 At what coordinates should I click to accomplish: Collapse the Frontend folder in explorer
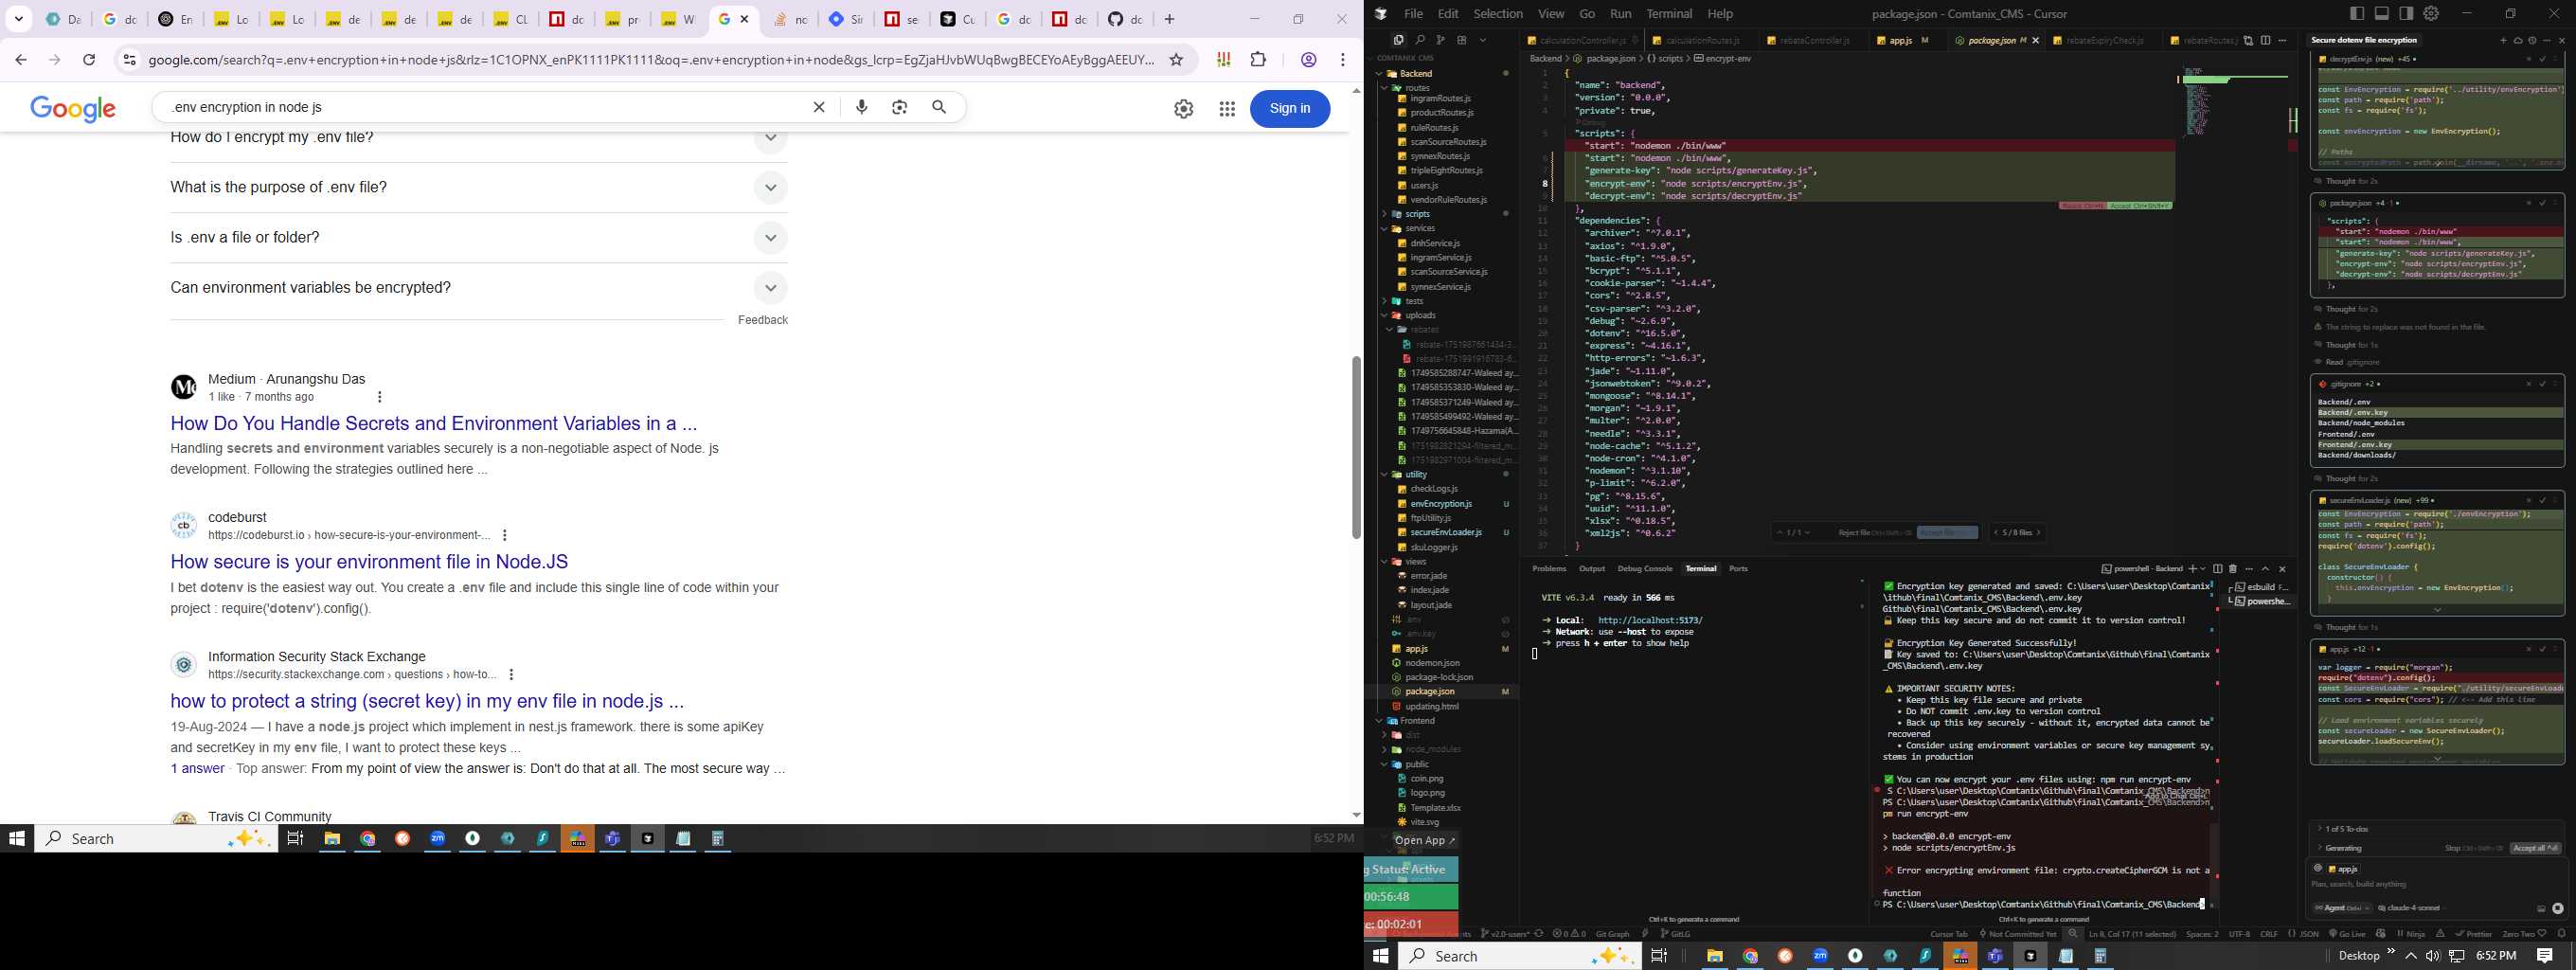1381,721
